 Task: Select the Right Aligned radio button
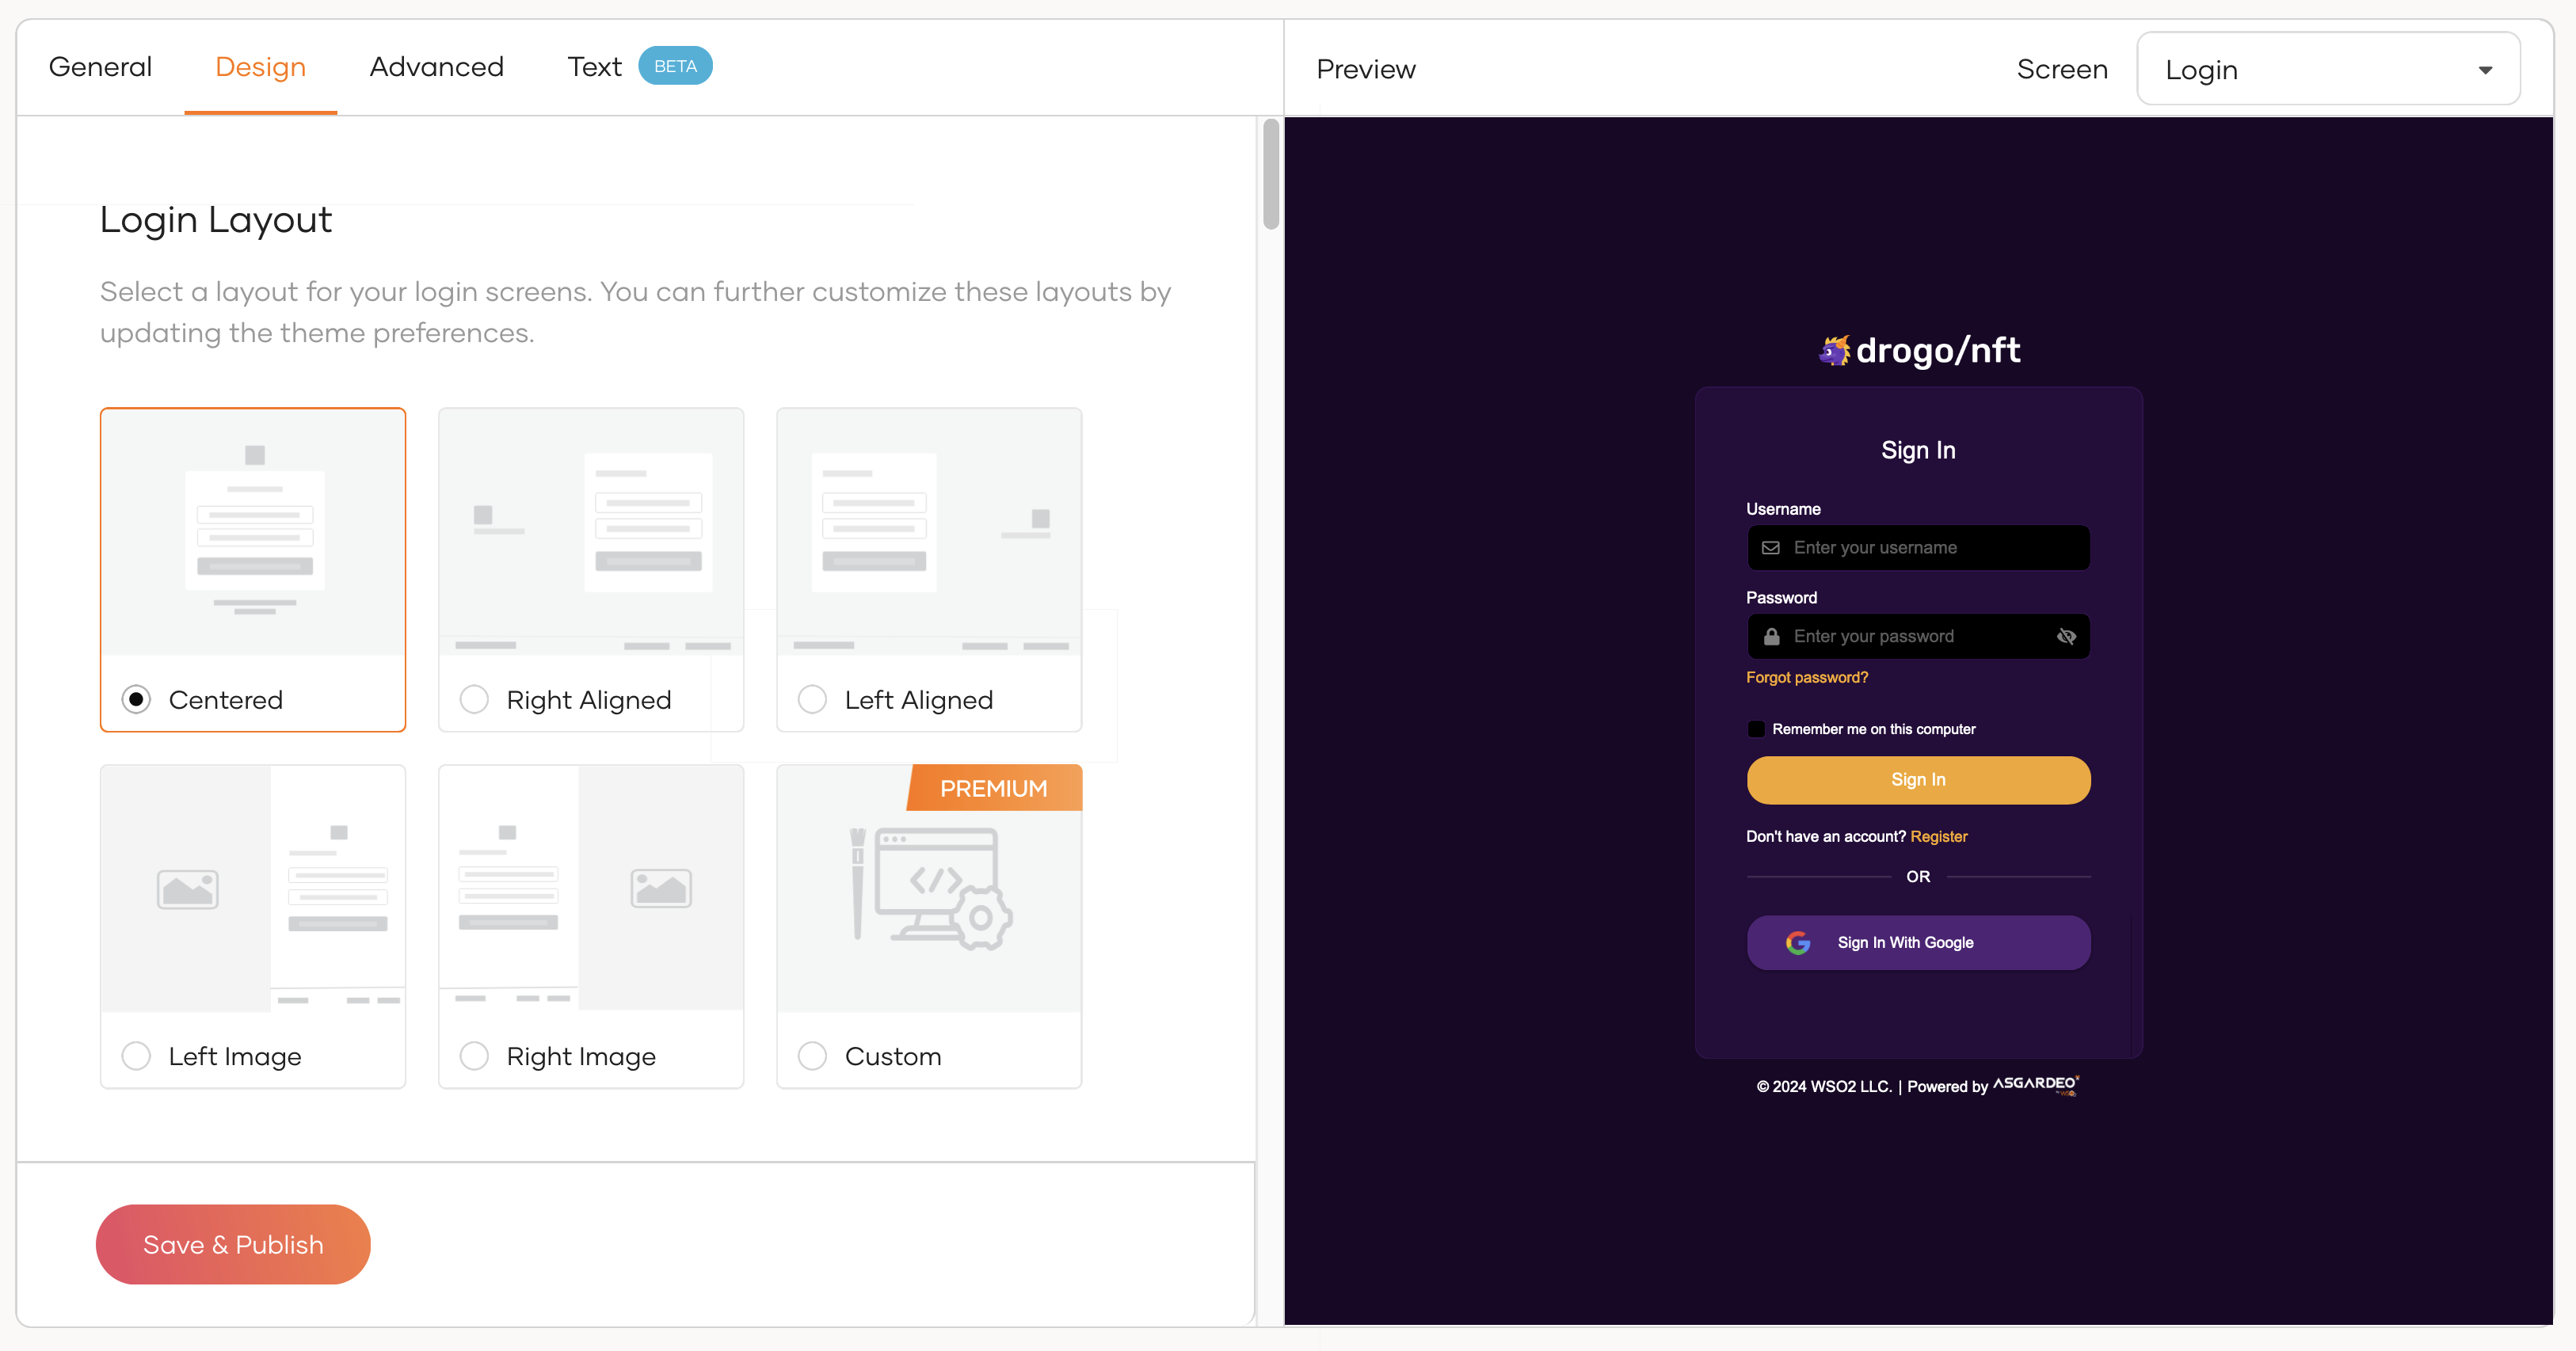click(x=474, y=699)
